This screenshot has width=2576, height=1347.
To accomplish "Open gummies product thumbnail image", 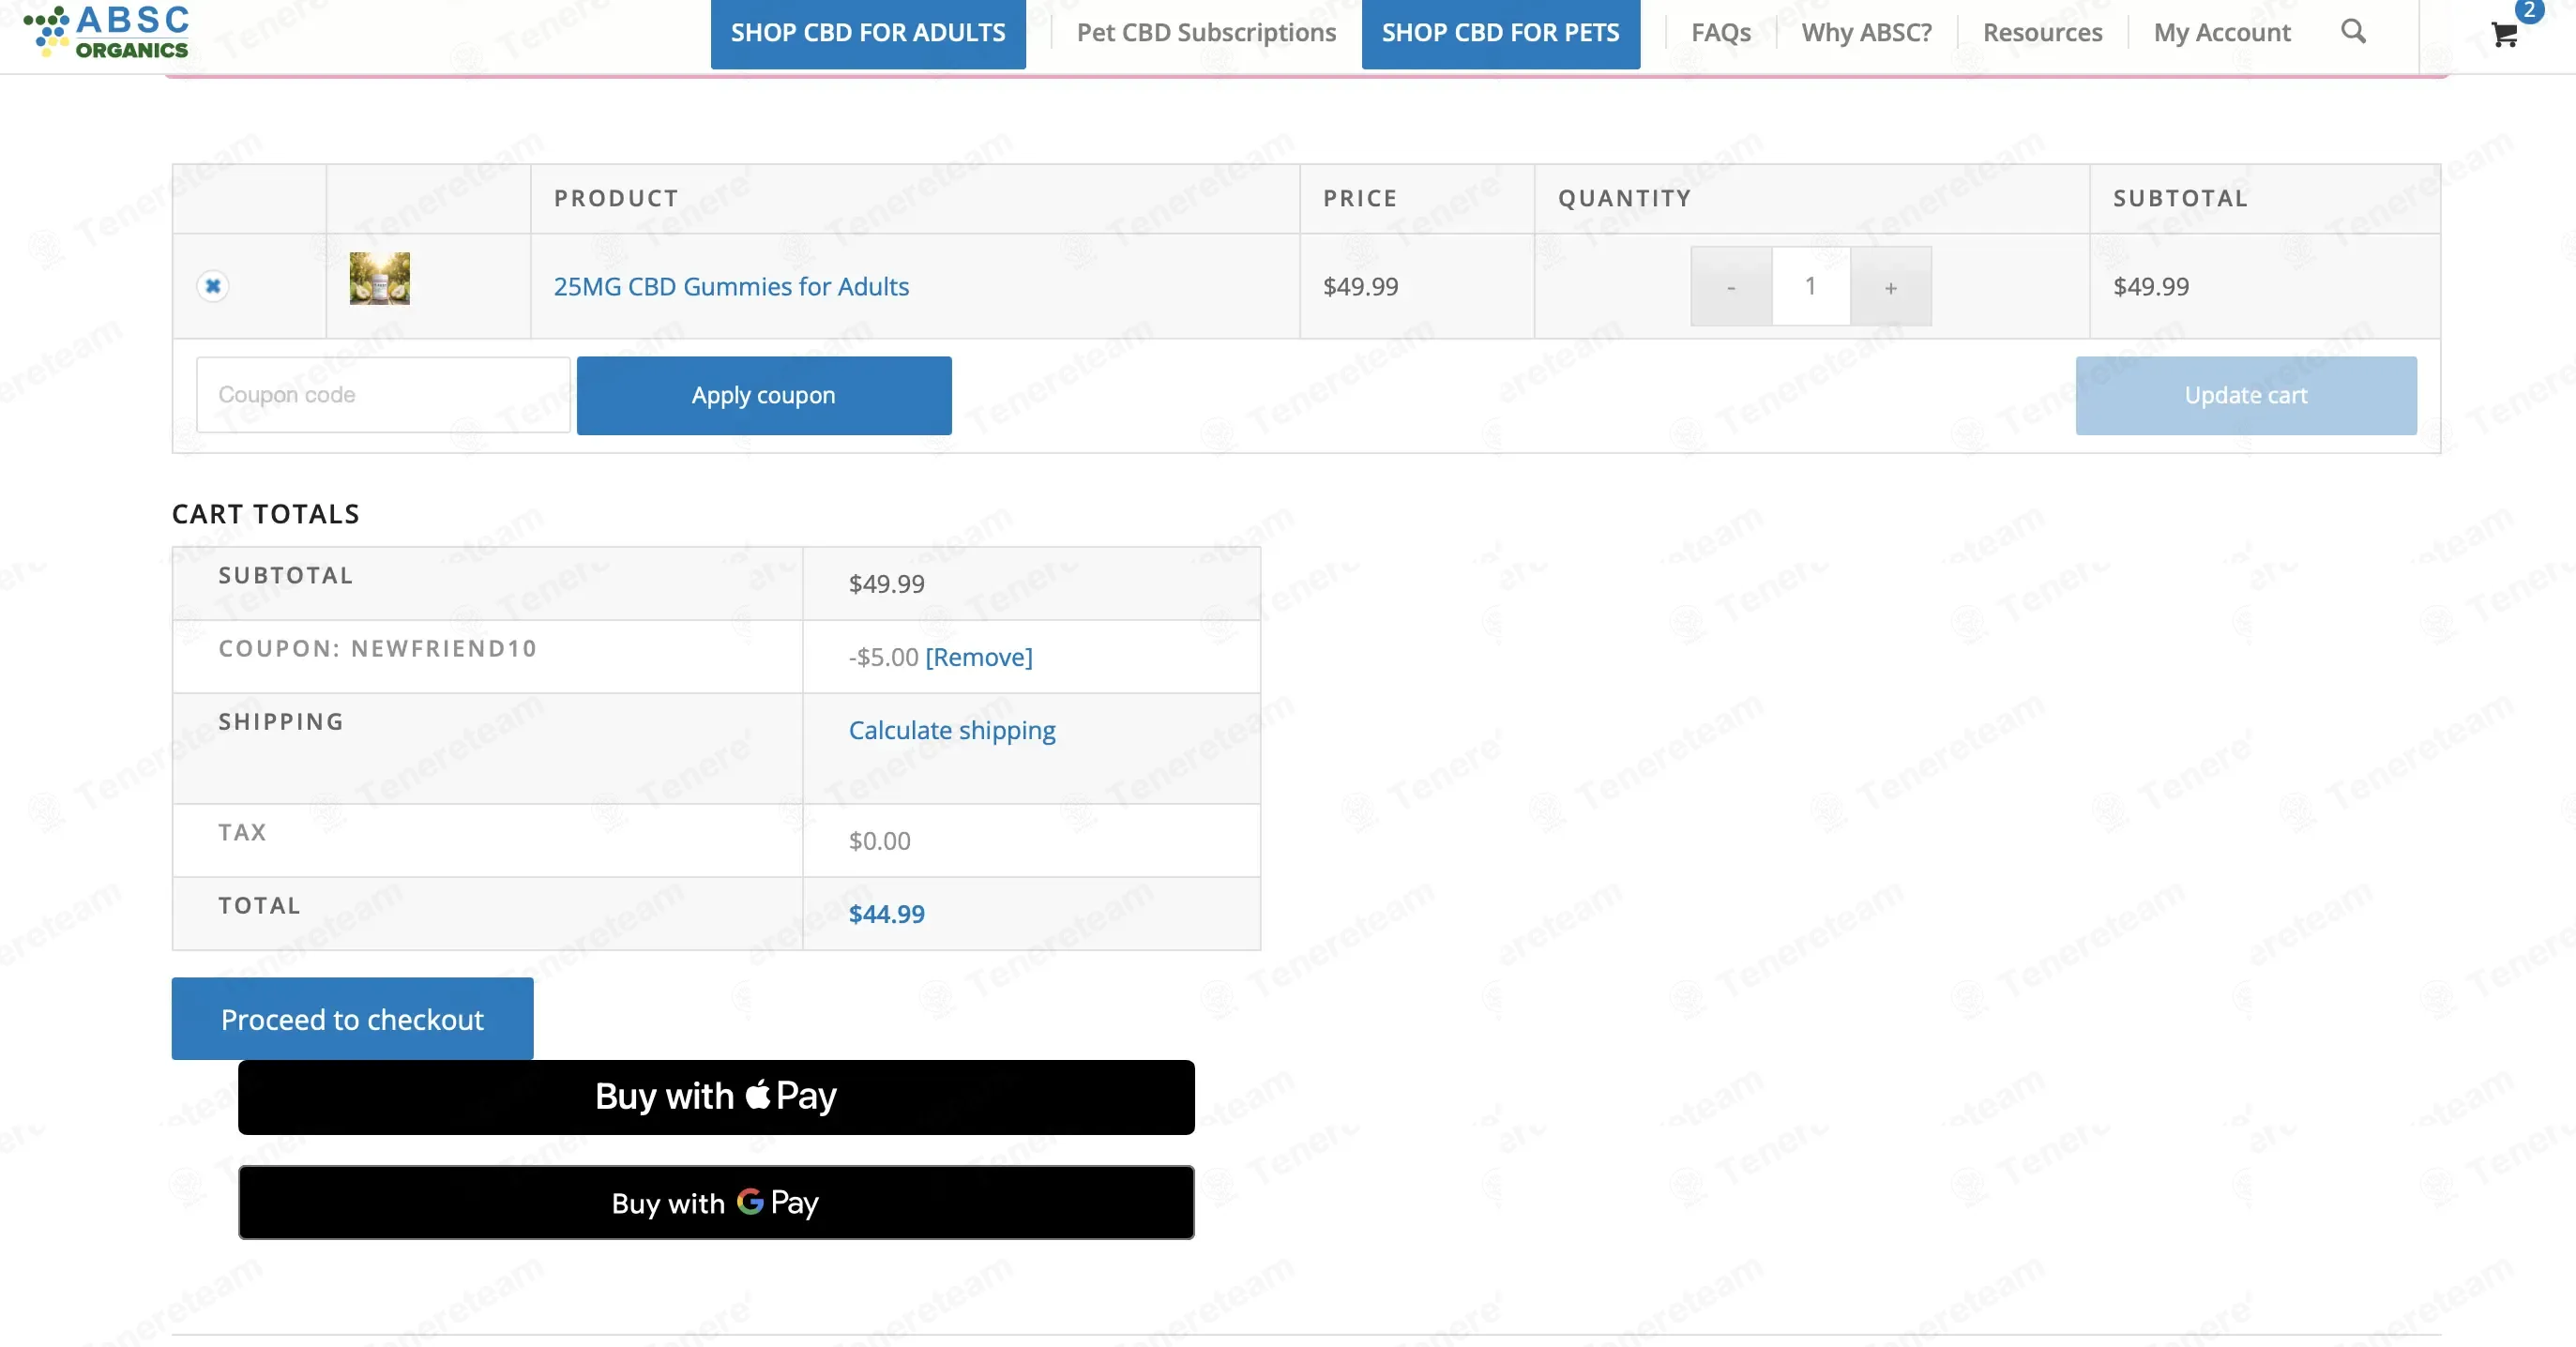I will point(379,278).
